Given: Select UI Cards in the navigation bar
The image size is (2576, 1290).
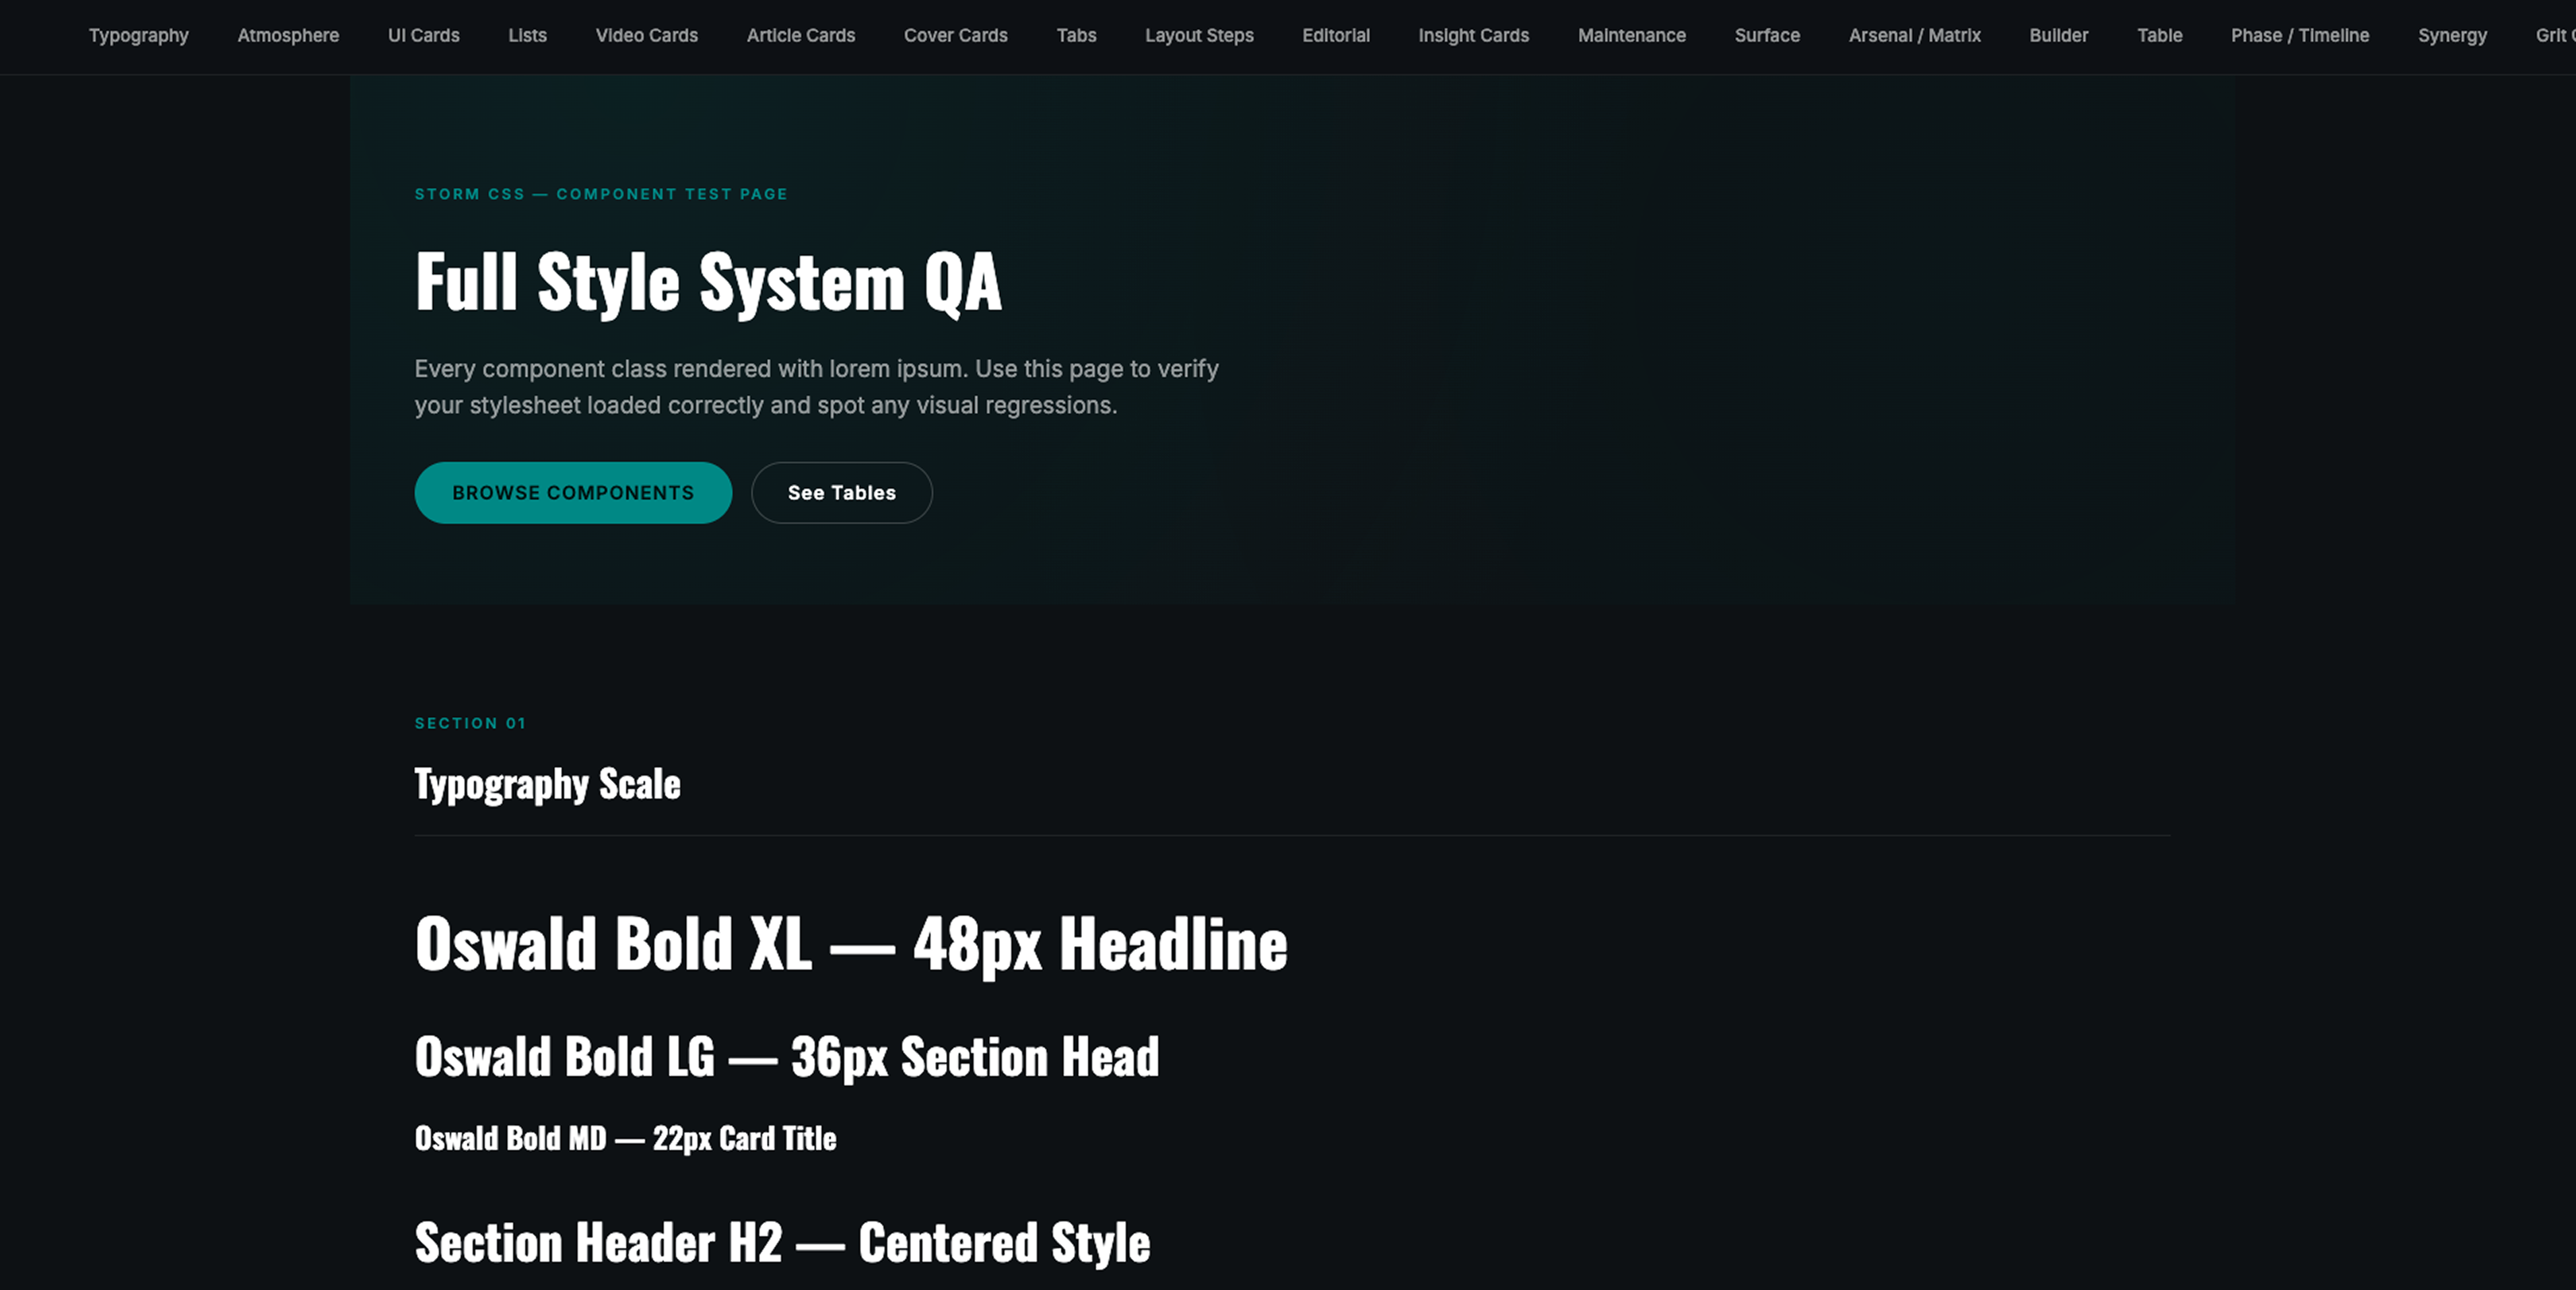Looking at the screenshot, I should pyautogui.click(x=424, y=36).
